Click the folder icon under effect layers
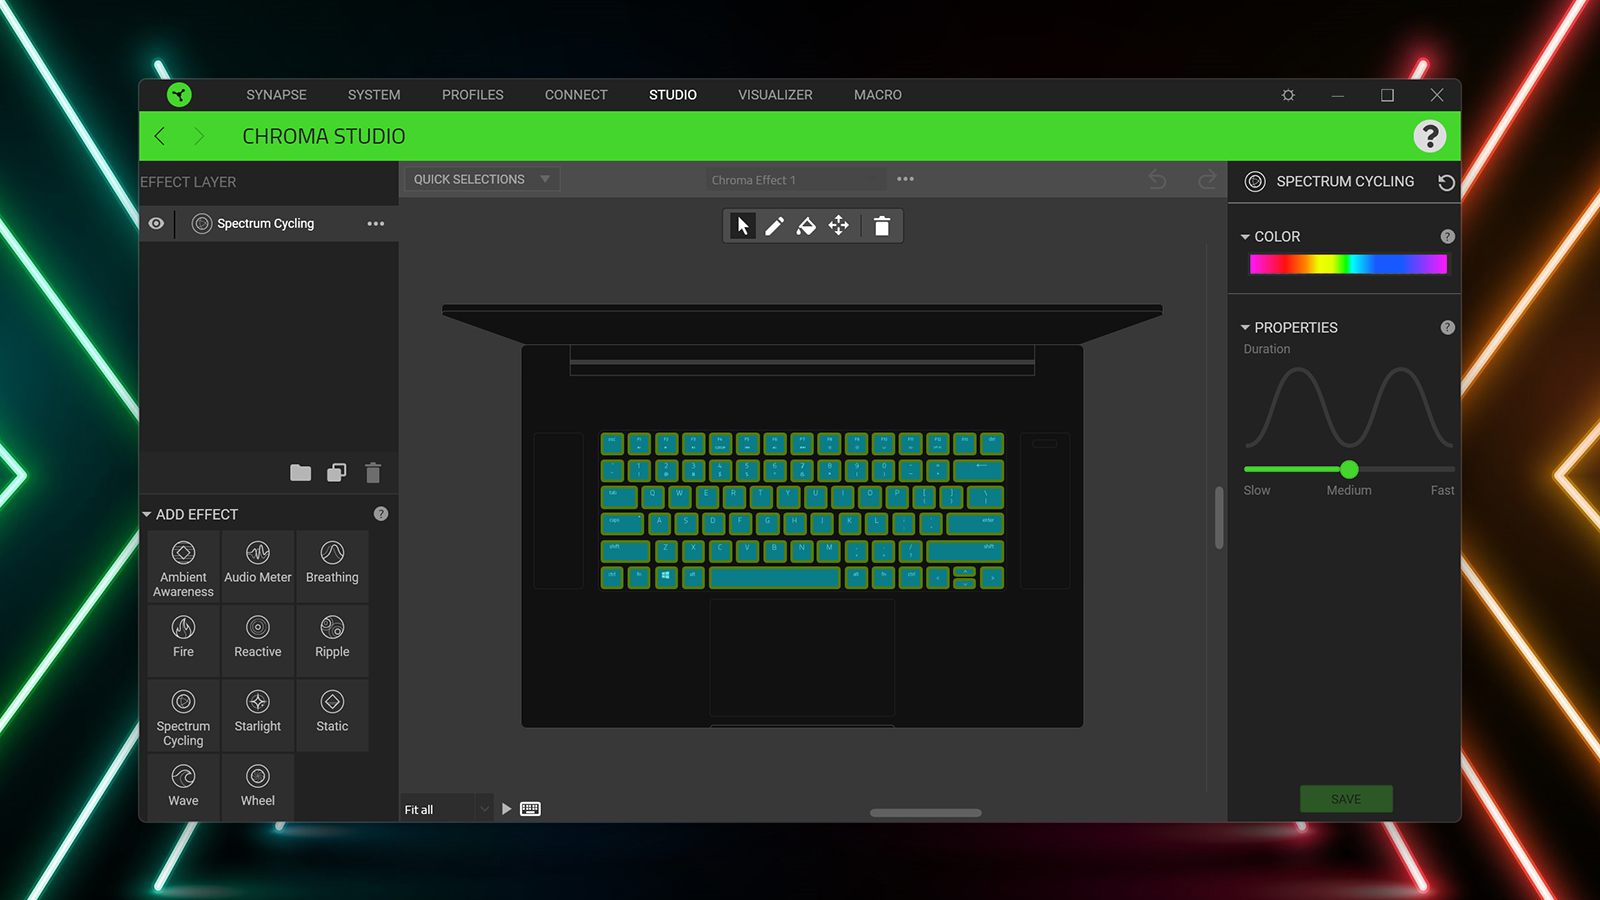Screen dimensions: 1600x900 (x=300, y=472)
